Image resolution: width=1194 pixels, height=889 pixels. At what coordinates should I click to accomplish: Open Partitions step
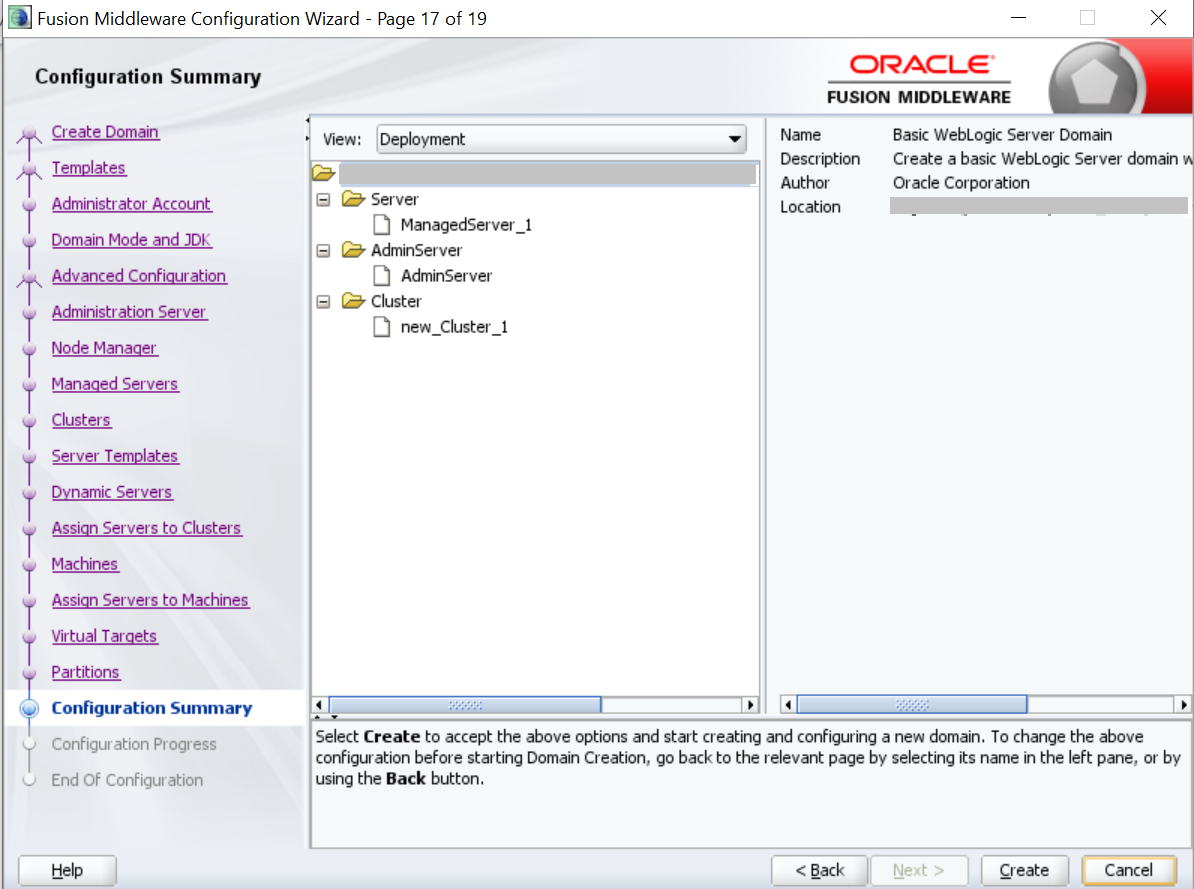85,672
